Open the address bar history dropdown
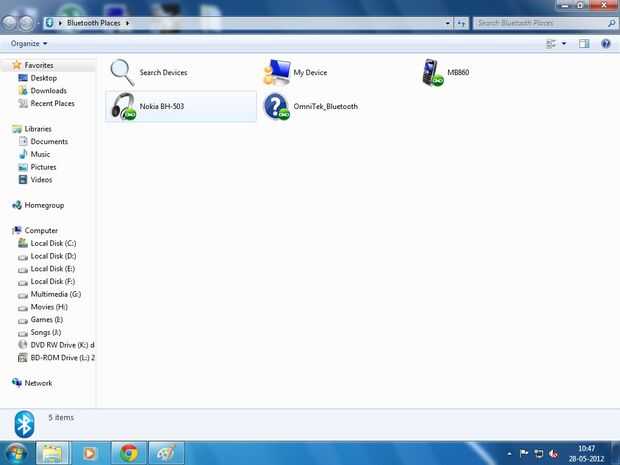The height and width of the screenshot is (465, 620). [447, 23]
